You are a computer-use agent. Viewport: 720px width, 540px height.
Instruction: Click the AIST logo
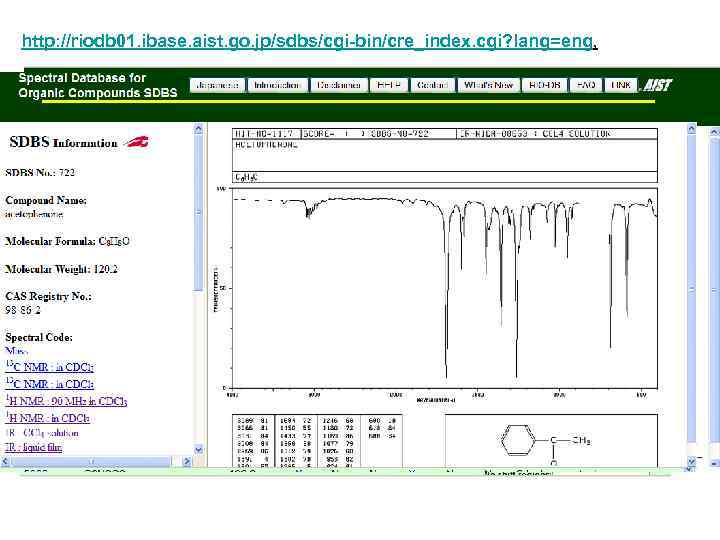[x=657, y=85]
